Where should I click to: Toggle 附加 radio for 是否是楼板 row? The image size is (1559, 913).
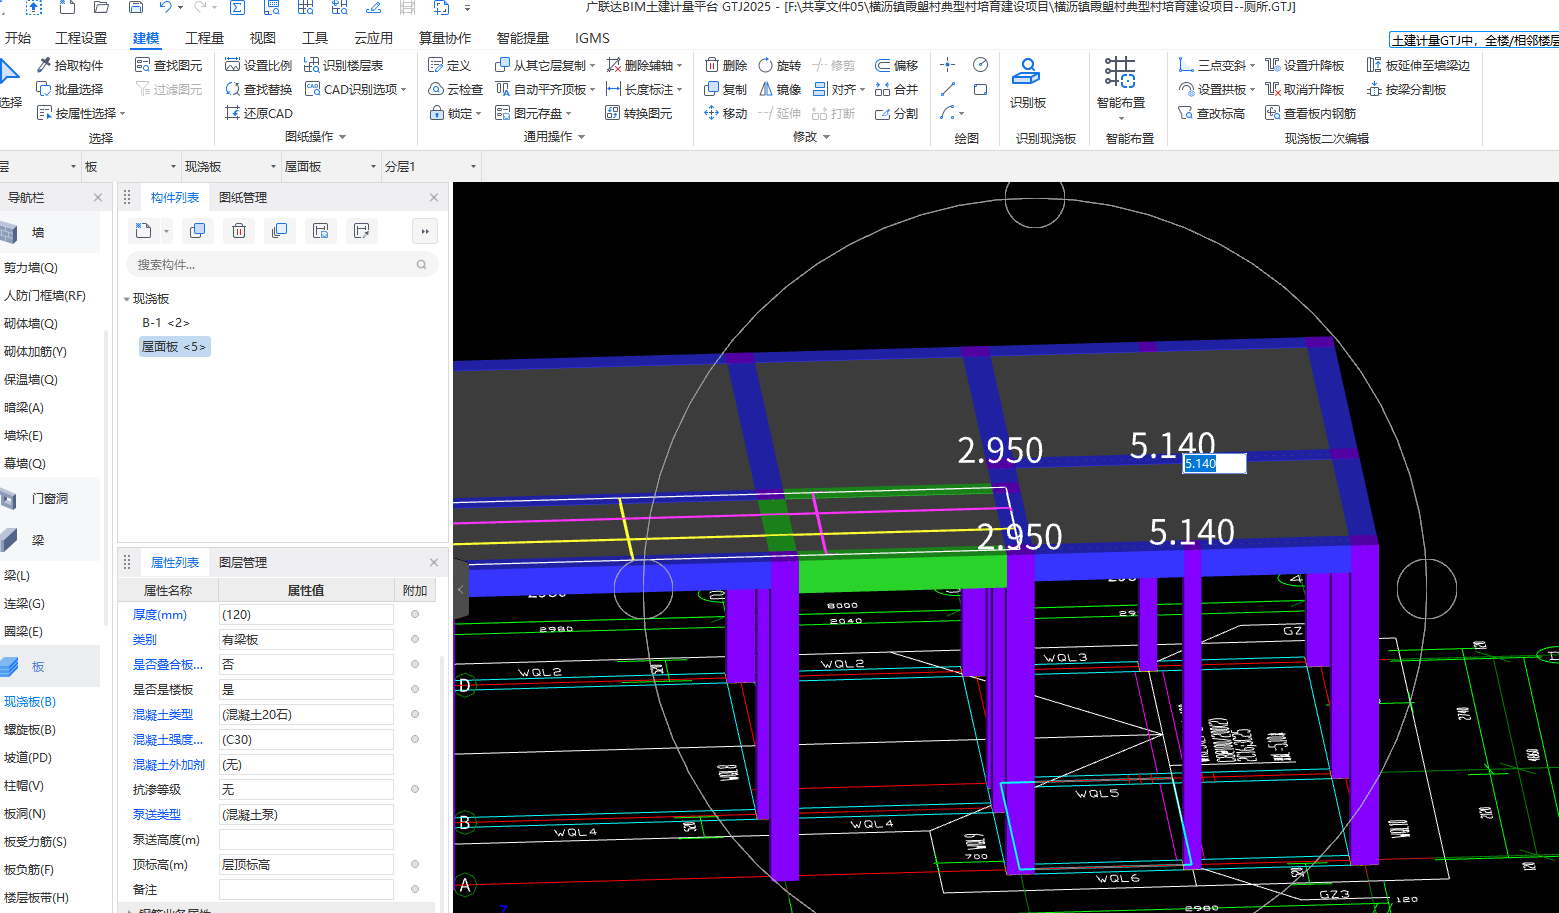point(415,689)
